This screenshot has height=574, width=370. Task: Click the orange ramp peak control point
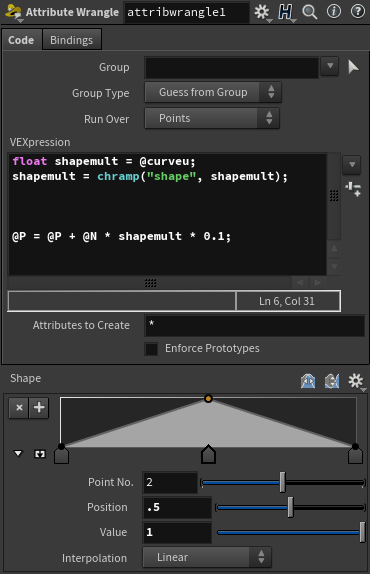(208, 398)
